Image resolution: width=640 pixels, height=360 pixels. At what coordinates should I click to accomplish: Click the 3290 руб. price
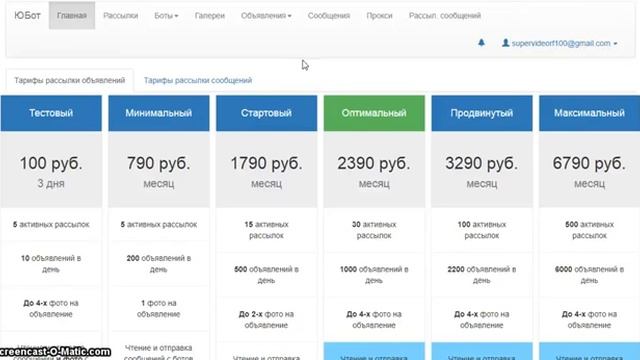tap(482, 163)
